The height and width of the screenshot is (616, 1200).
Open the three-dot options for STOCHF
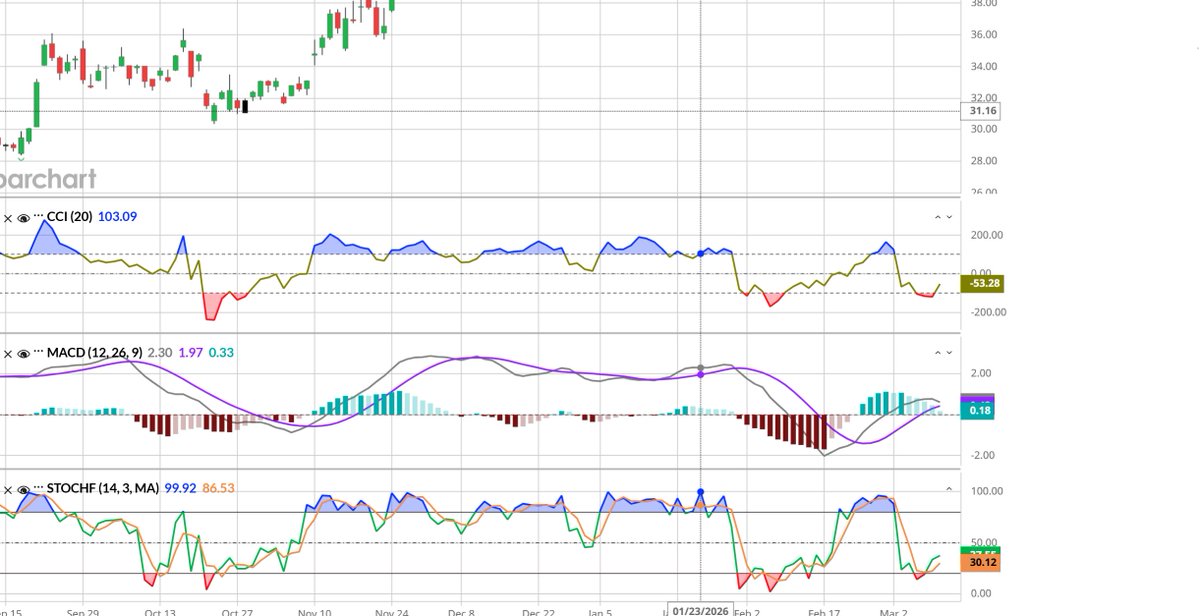(x=39, y=488)
